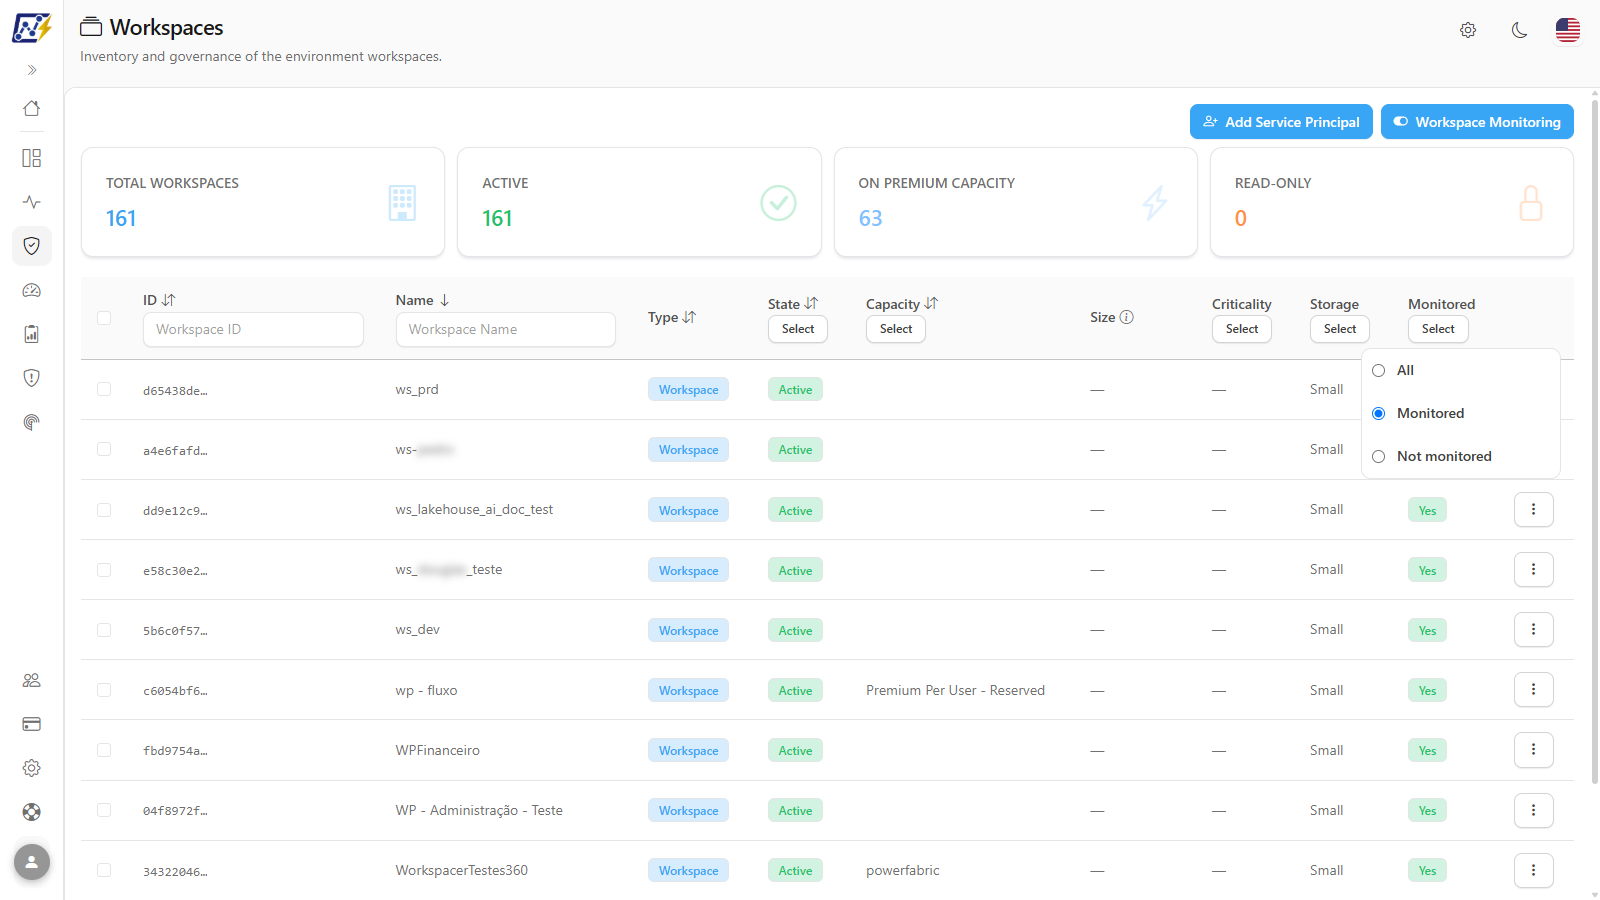Click the top-right settings gear icon

coord(1468,30)
